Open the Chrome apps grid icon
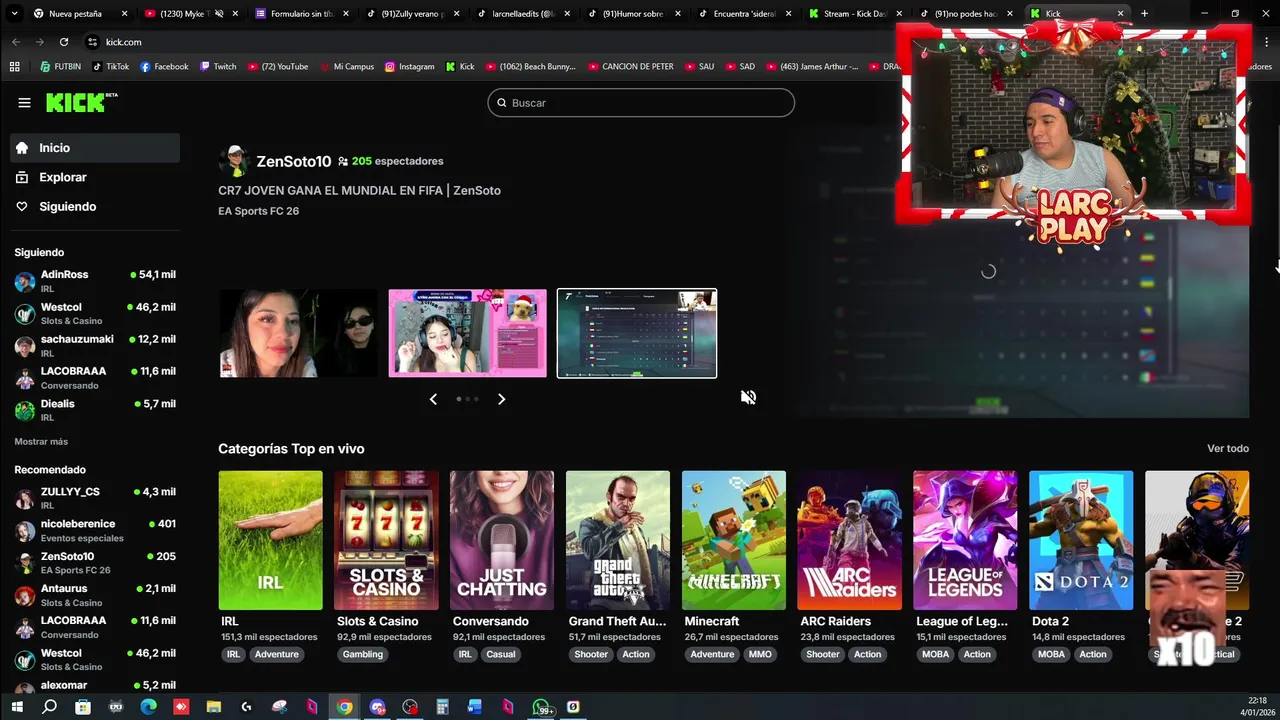Image resolution: width=1280 pixels, height=720 pixels. click(x=14, y=67)
